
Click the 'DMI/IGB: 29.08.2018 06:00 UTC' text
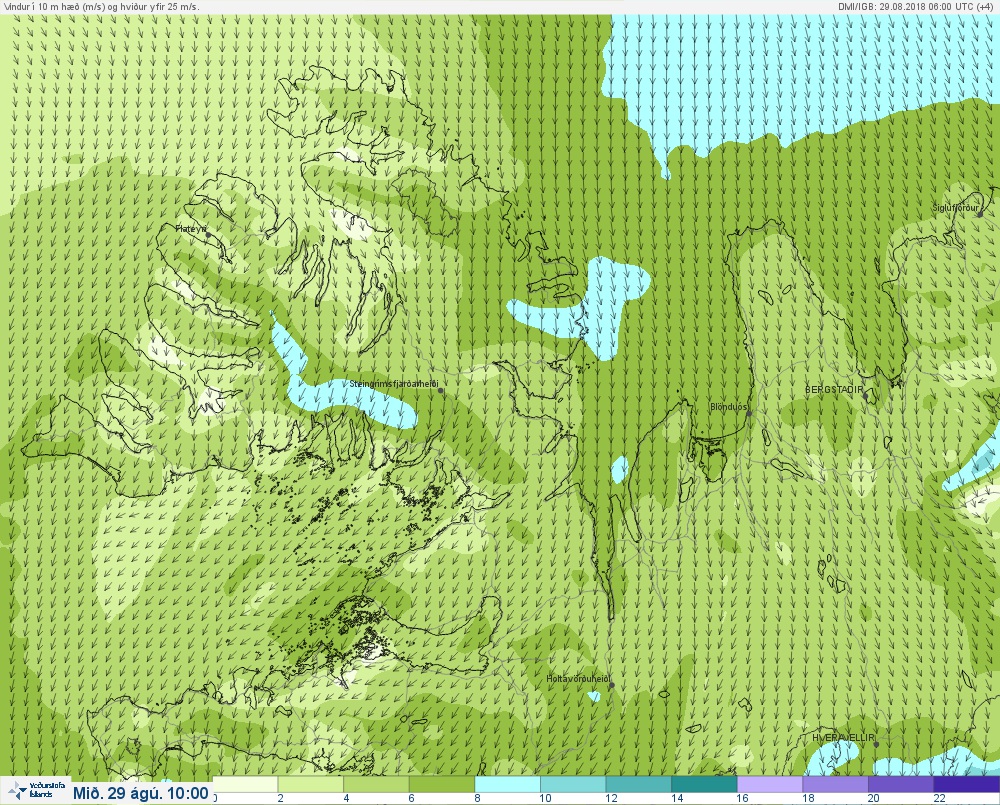[906, 7]
